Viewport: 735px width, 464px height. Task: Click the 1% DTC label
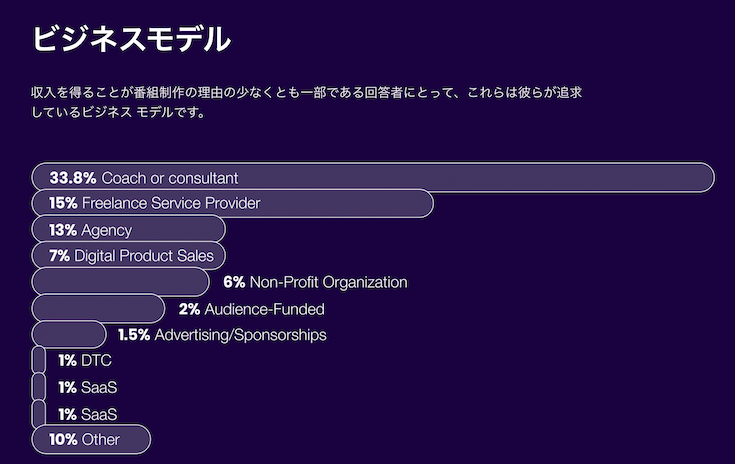point(85,360)
